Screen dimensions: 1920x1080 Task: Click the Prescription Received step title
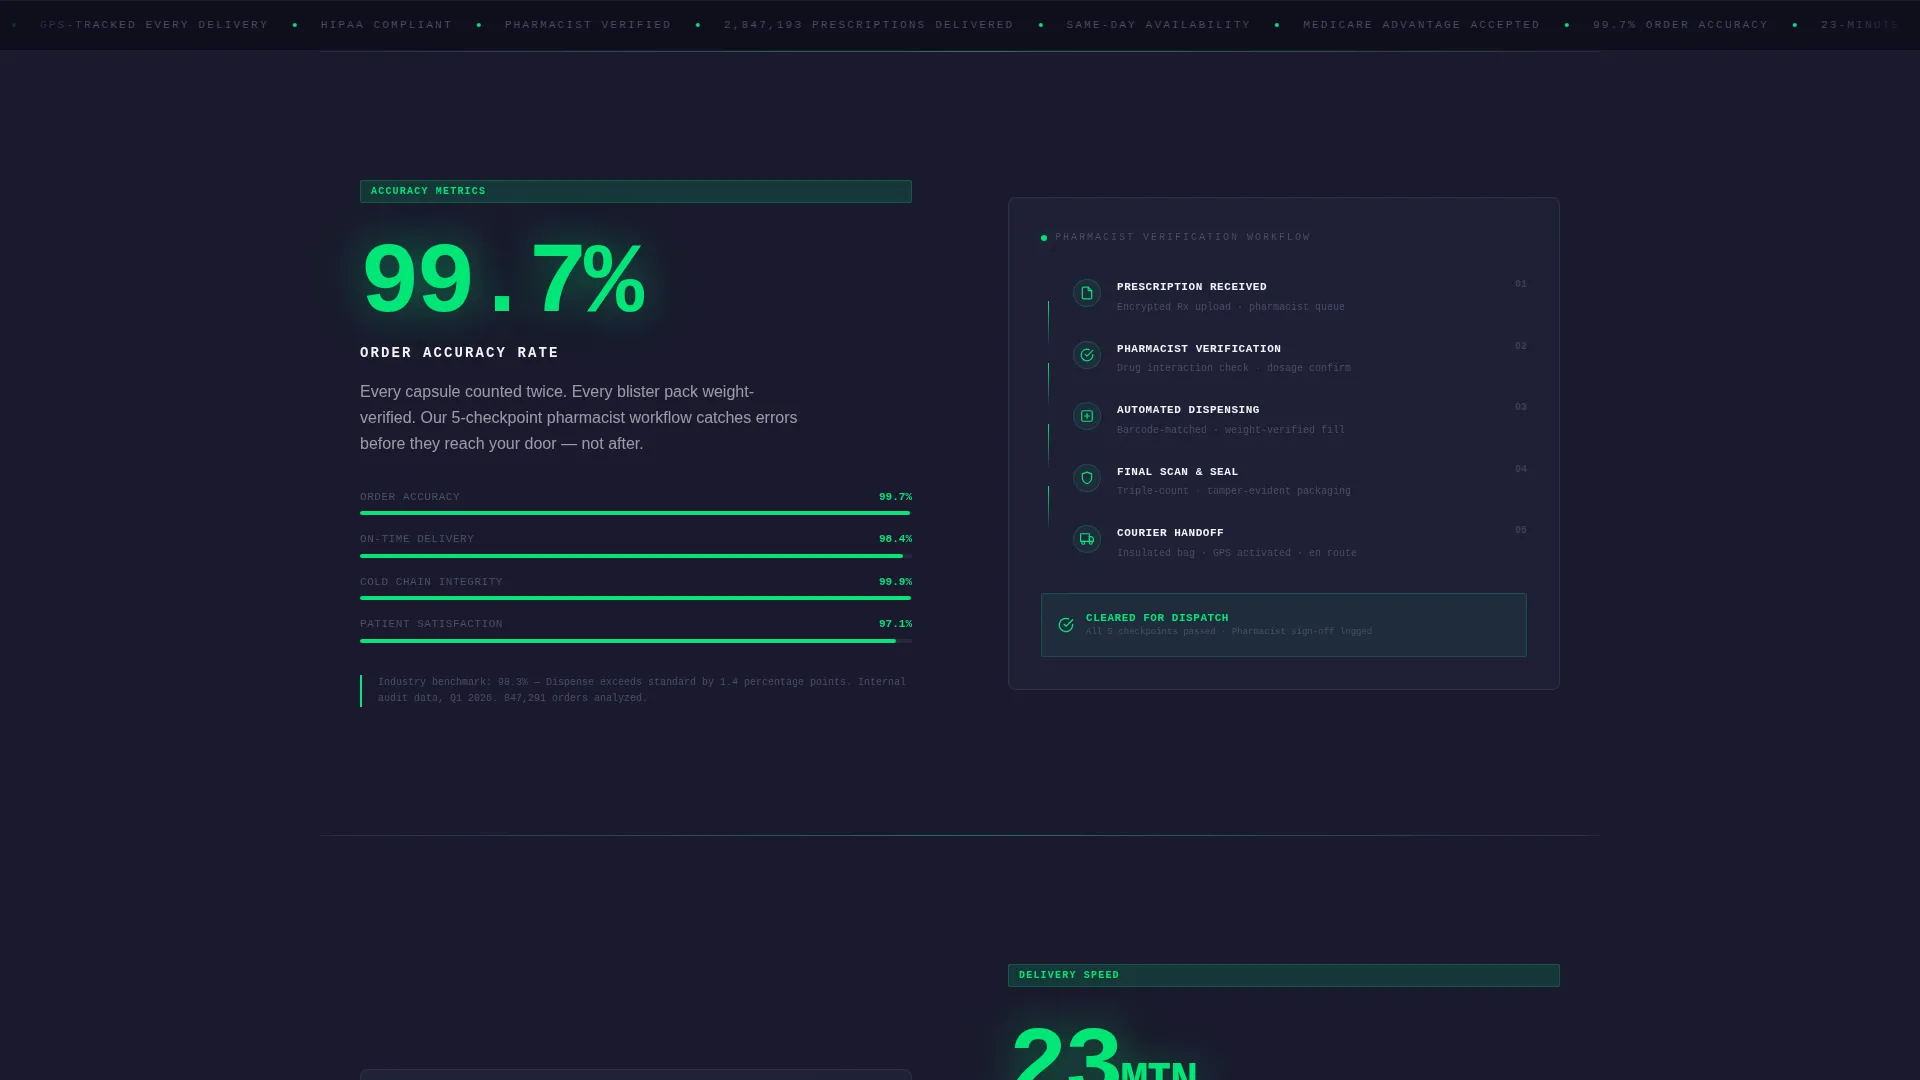coord(1192,287)
